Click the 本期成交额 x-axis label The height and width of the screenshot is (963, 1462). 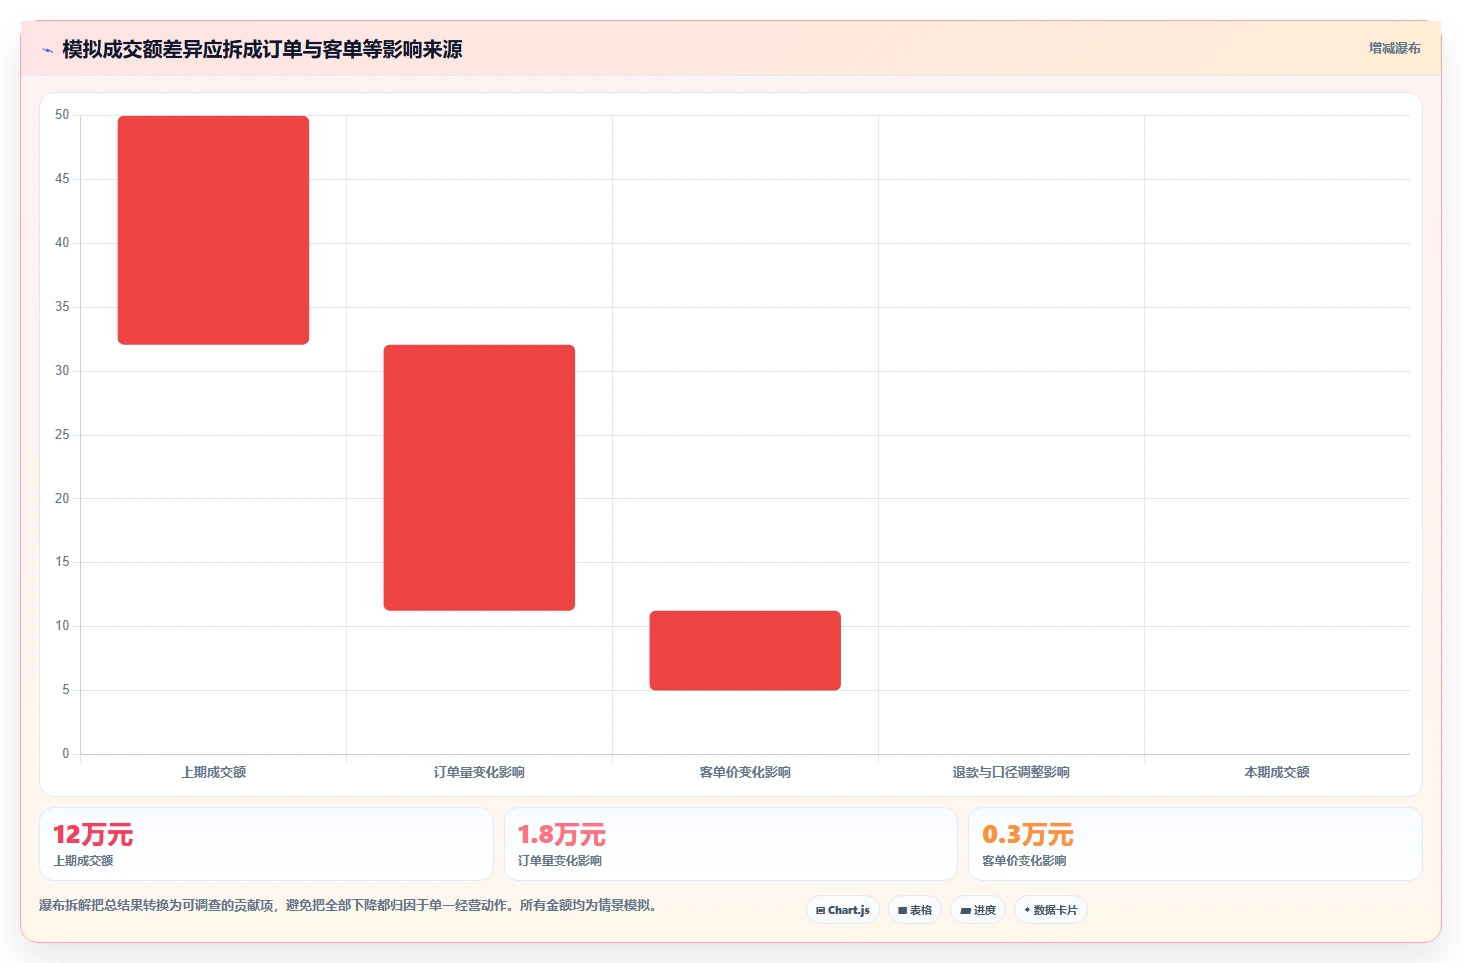(x=1277, y=772)
